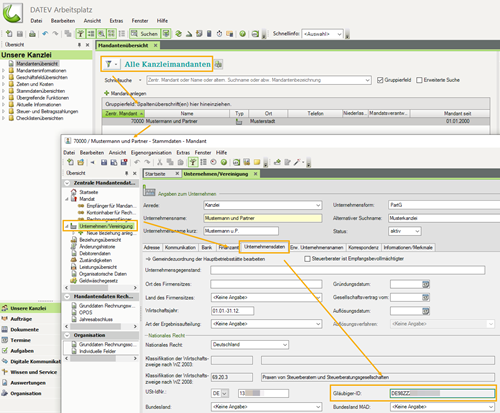The width and height of the screenshot is (500, 413).
Task: Open the Eigenorganisation menu
Action: pos(151,152)
